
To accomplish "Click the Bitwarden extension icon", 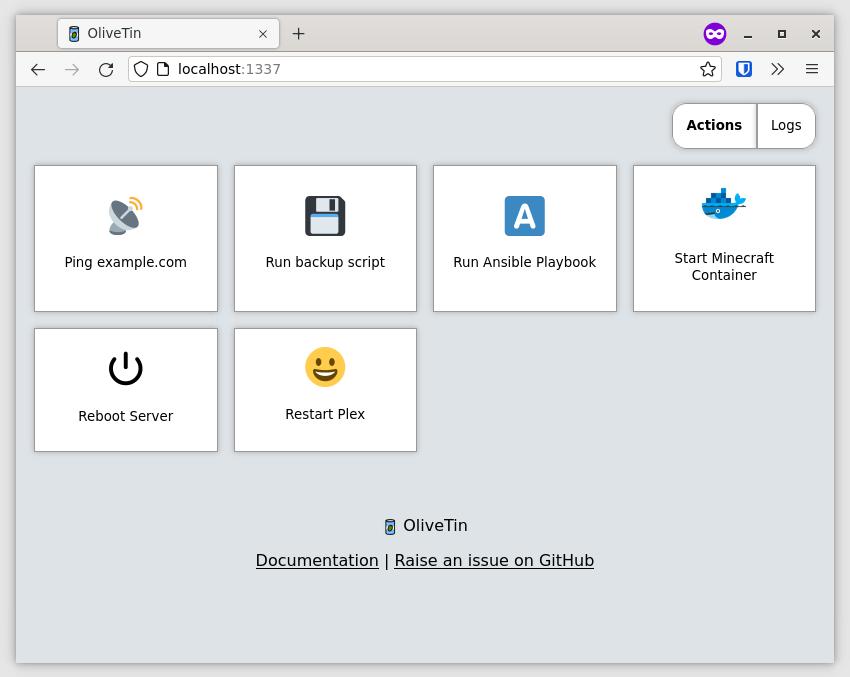I will point(744,69).
